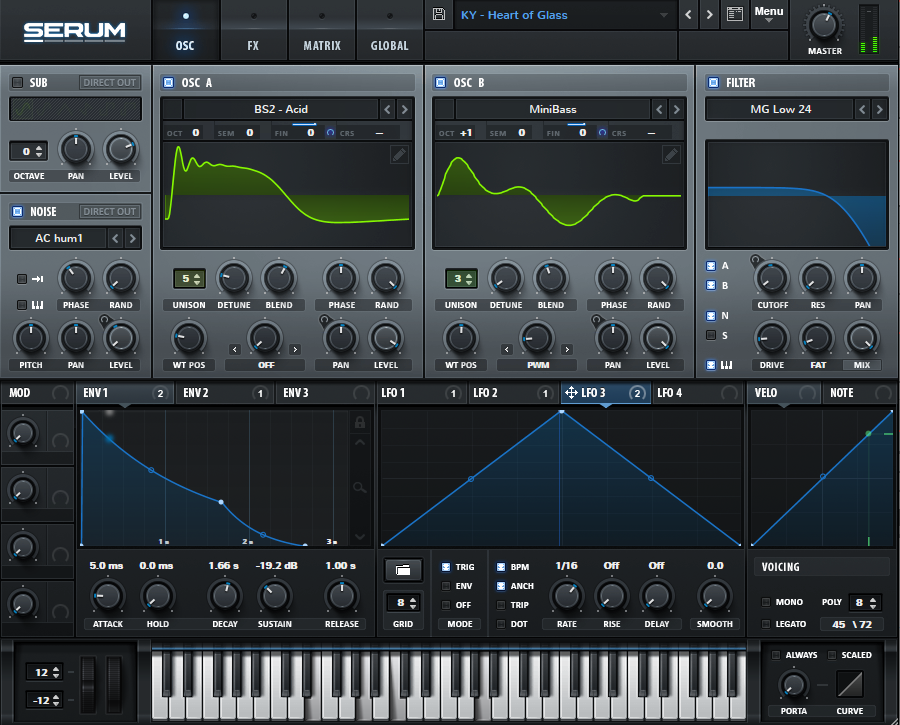This screenshot has height=725, width=900.
Task: Open OSC B wavetable pencil editor
Action: click(x=671, y=154)
